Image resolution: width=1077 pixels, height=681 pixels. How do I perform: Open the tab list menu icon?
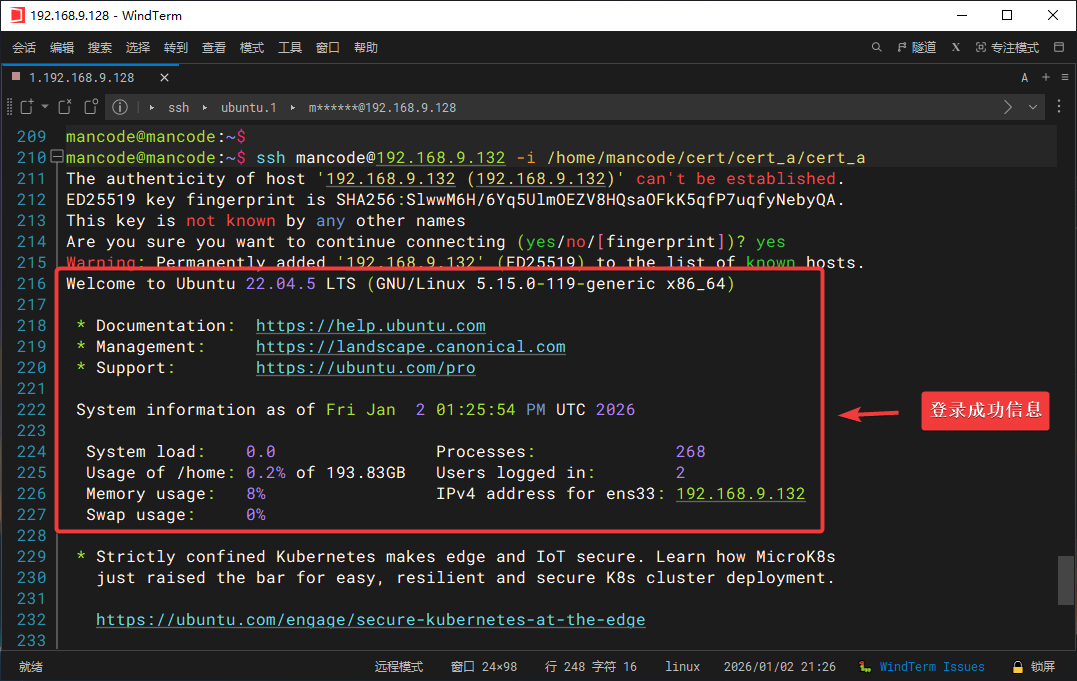(x=1064, y=77)
